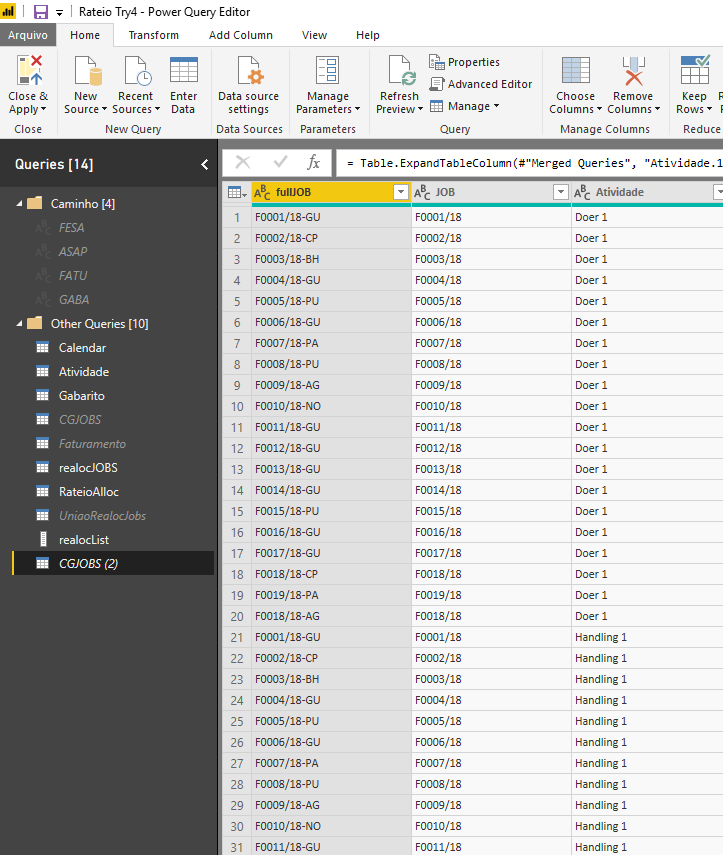
Task: Select the CGJOBS (2) query
Action: click(114, 563)
